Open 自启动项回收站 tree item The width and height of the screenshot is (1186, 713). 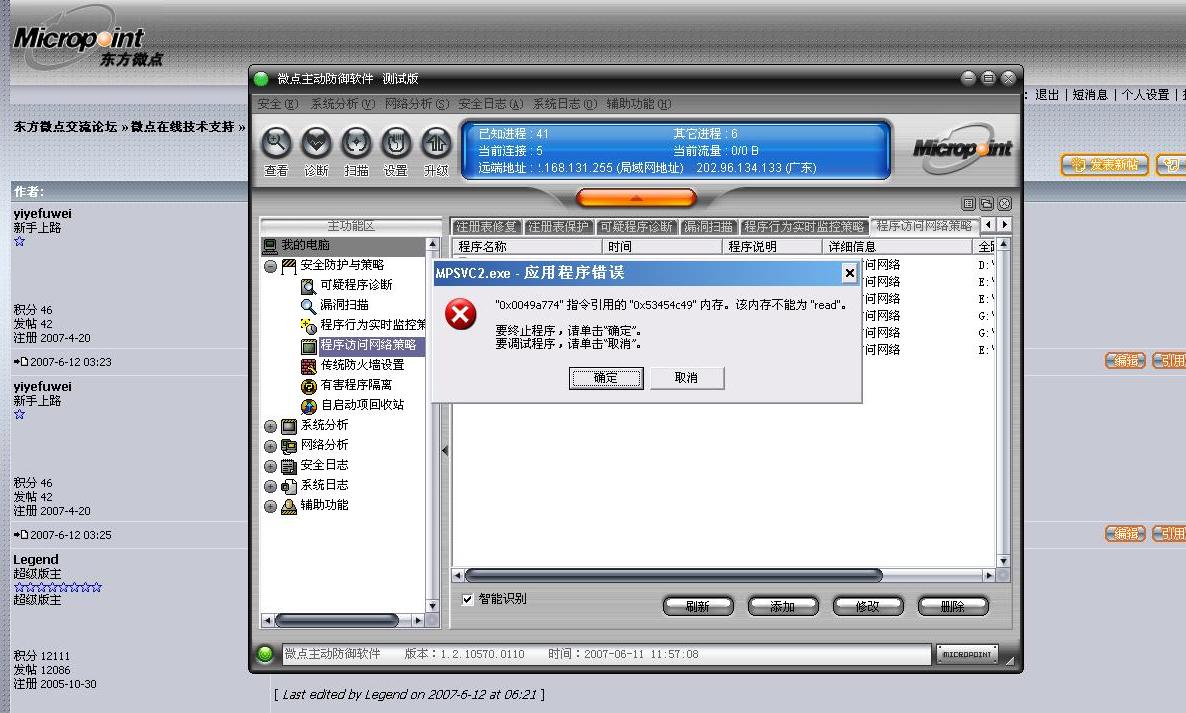362,405
